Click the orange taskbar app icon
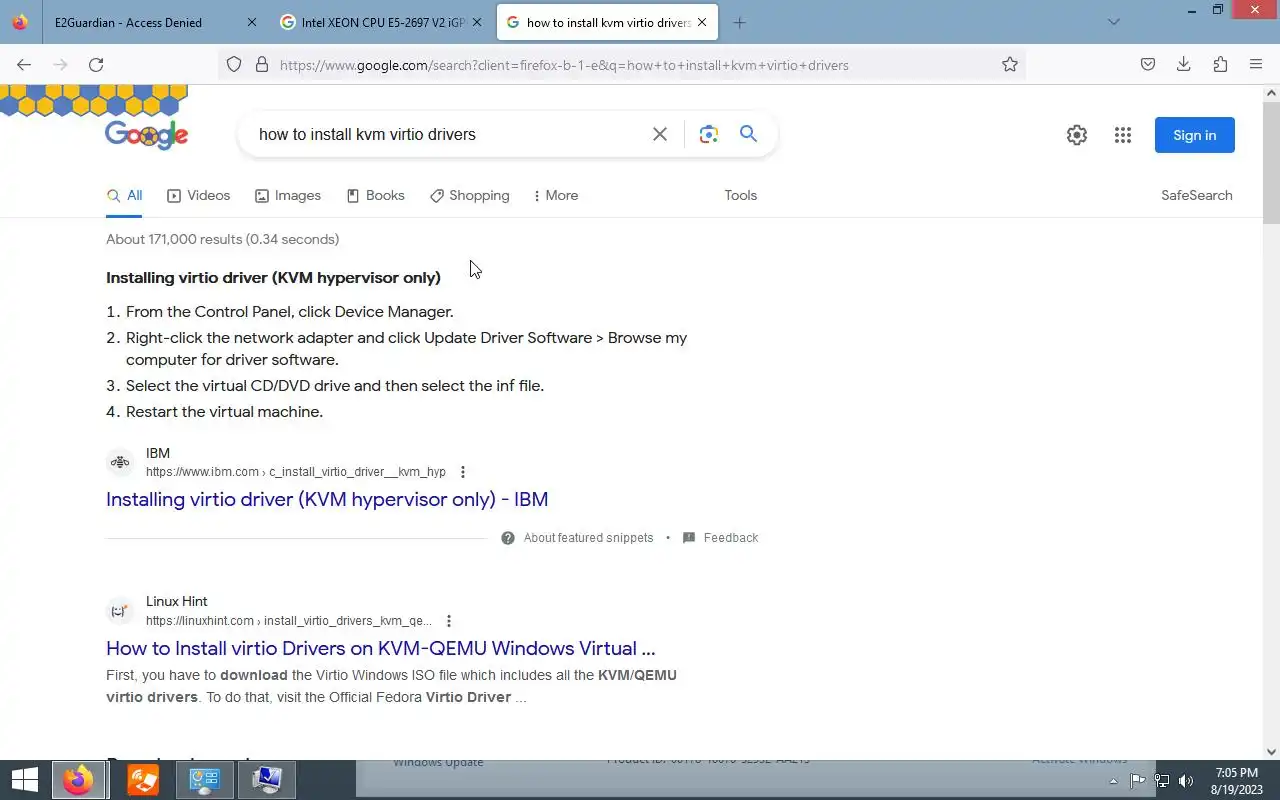Screen dimensions: 1280x800 143,780
